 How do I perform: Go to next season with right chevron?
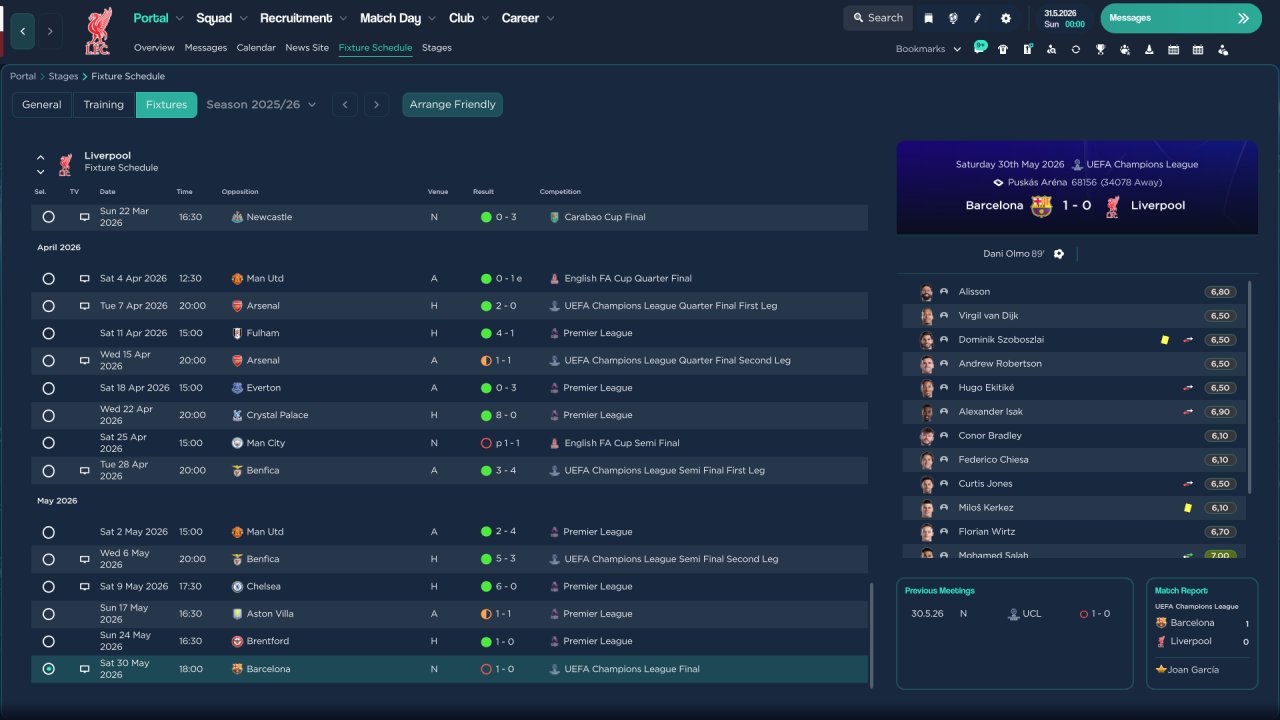pyautogui.click(x=376, y=105)
